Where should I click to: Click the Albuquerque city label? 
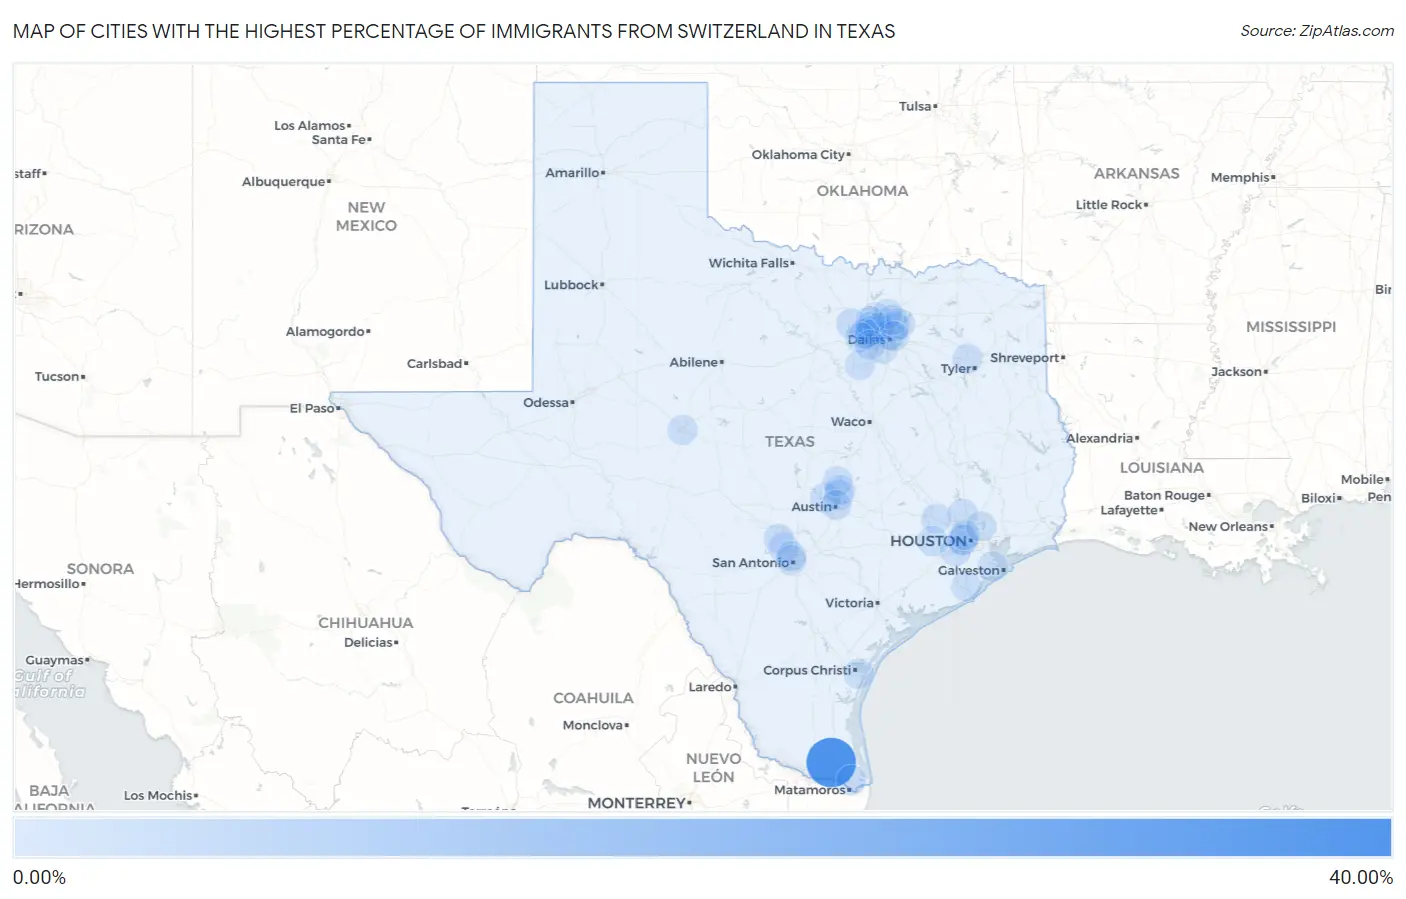pyautogui.click(x=284, y=182)
